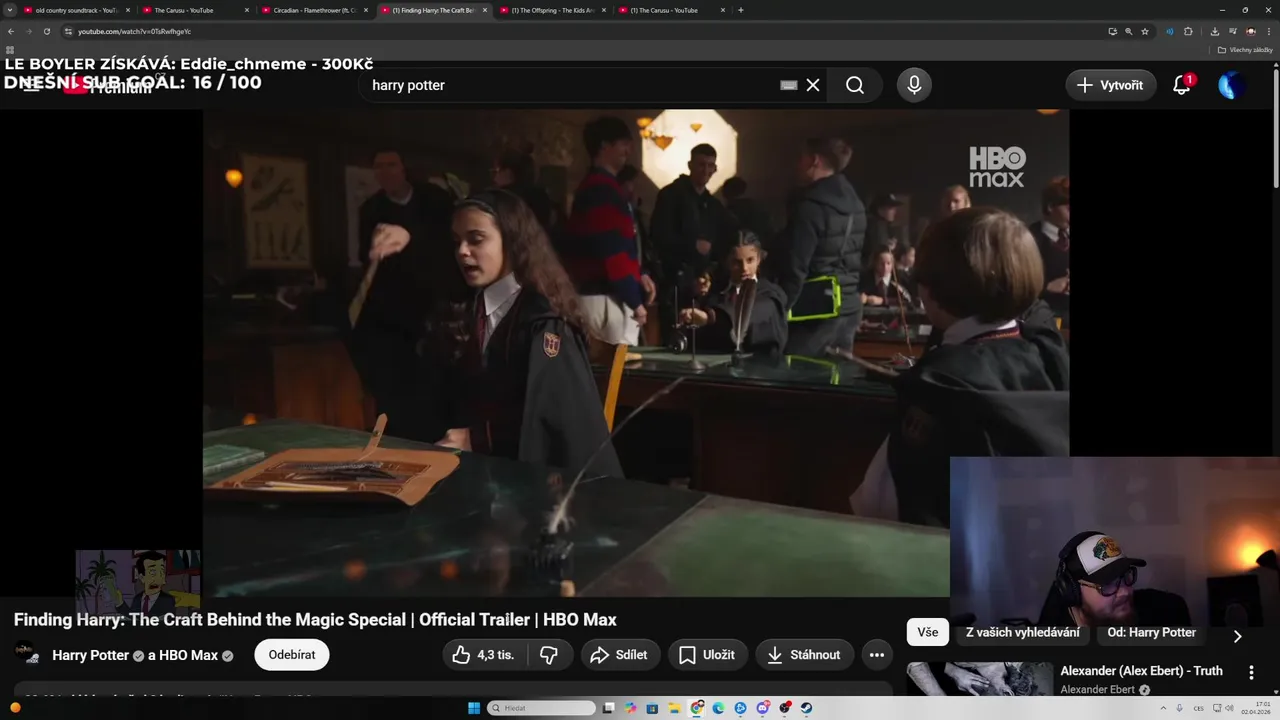Open the Chrome three-dot menu
Screen dimensions: 1280x720
pos(1269,31)
